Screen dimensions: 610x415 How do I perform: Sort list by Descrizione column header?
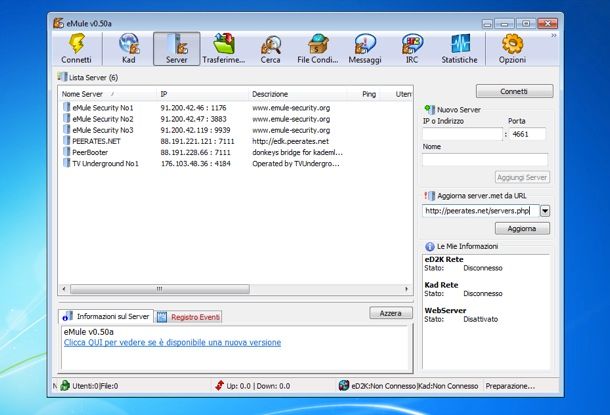[x=297, y=94]
